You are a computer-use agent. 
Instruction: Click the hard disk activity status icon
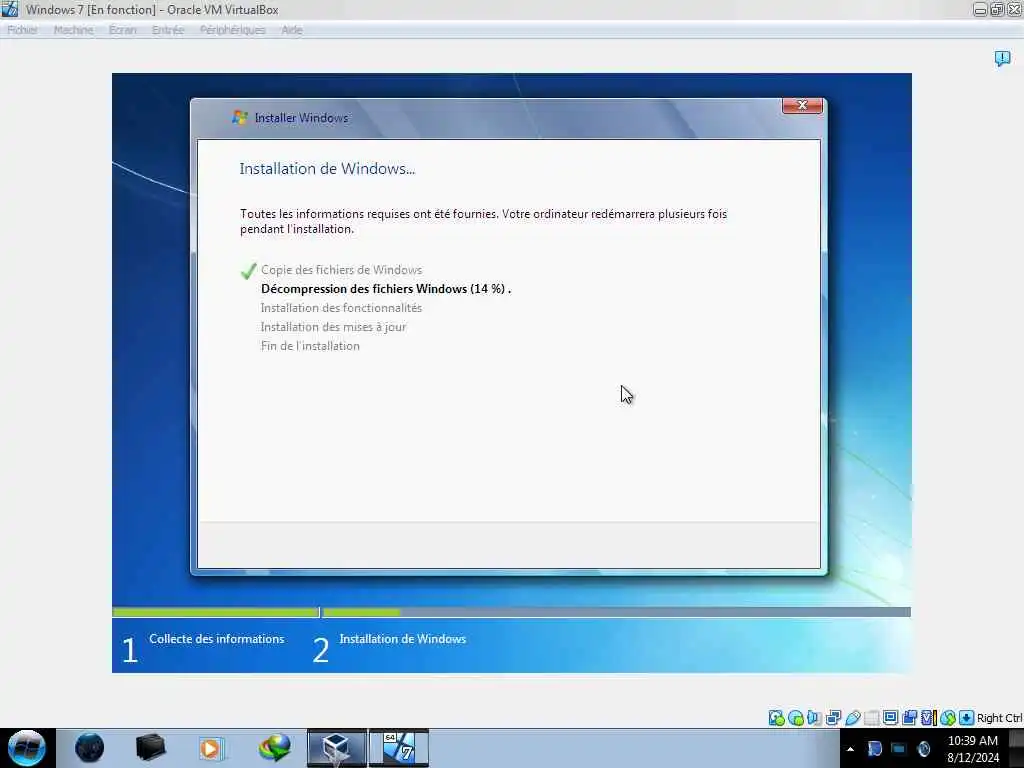coord(776,718)
